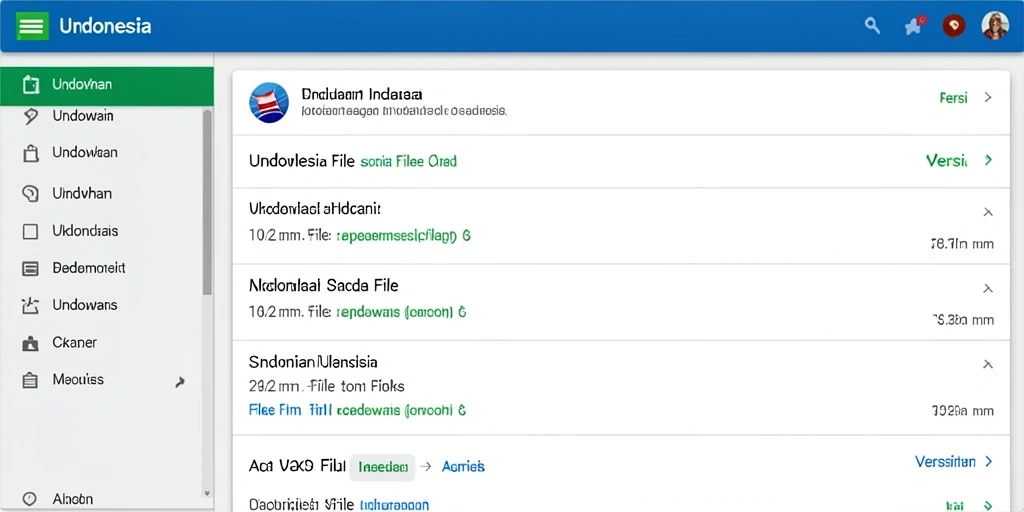The image size is (1024, 512).
Task: Click the red circular icon in header
Action: point(954,25)
